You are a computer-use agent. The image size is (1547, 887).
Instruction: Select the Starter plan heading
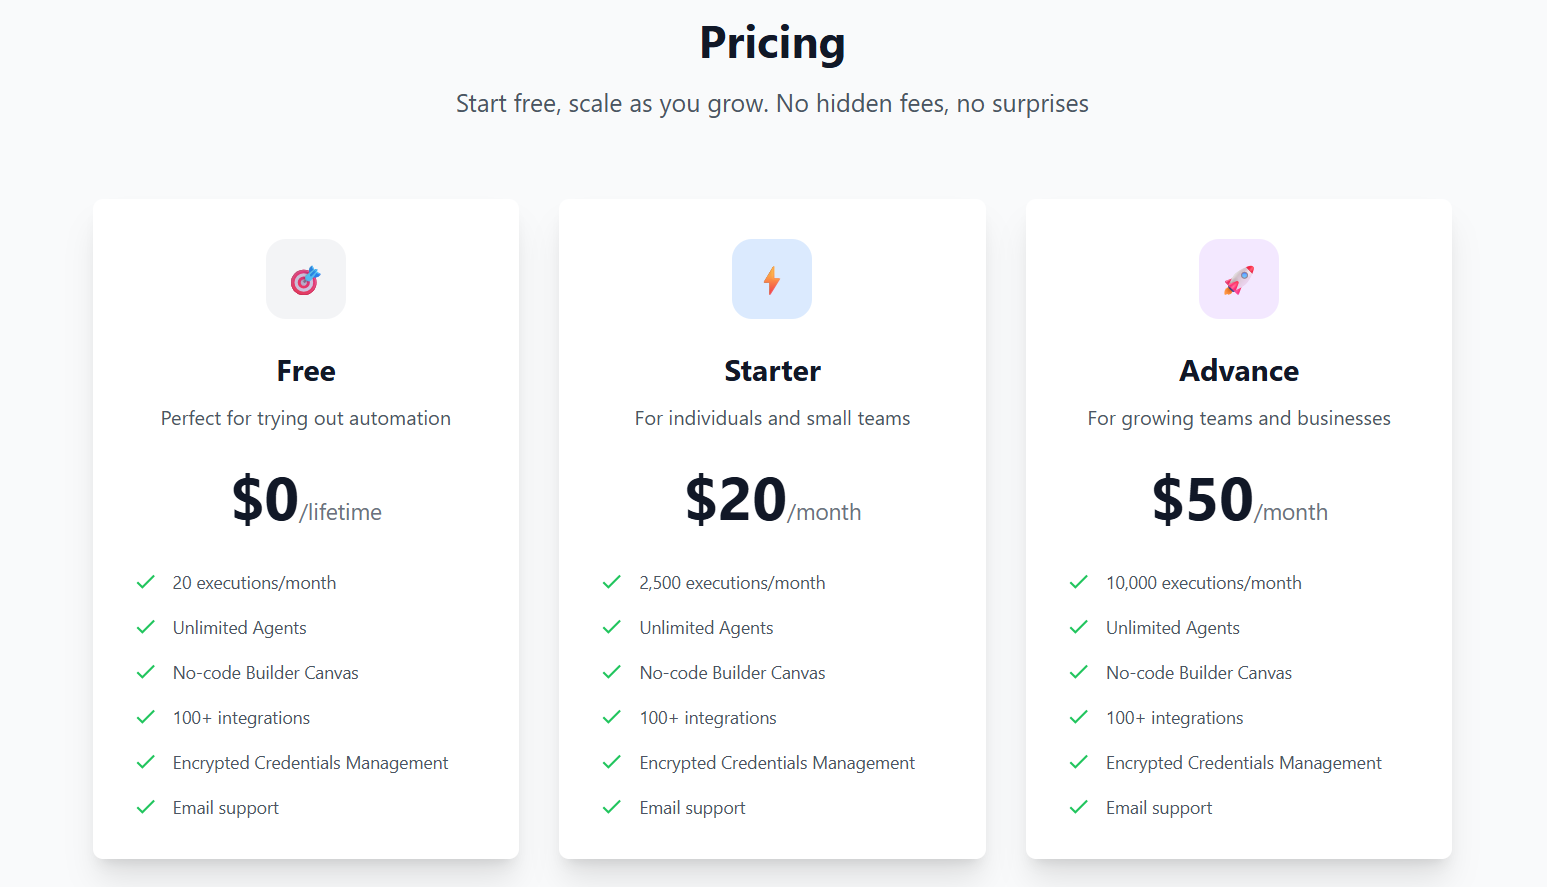click(x=772, y=371)
